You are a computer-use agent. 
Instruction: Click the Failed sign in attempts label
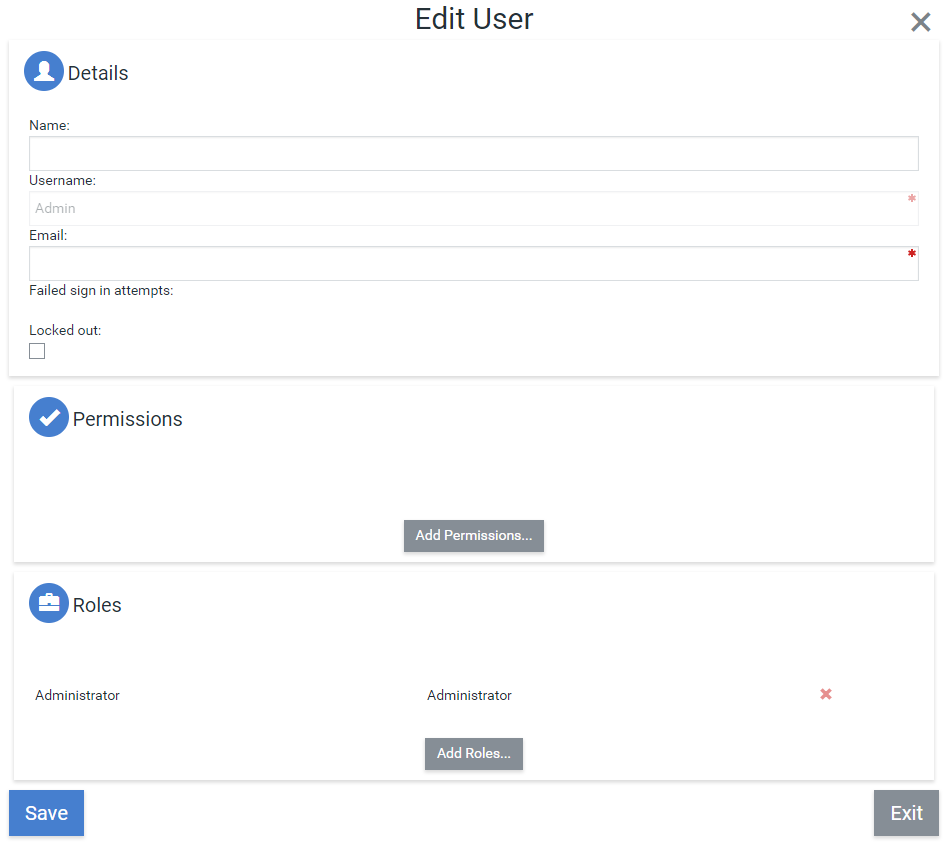(101, 291)
